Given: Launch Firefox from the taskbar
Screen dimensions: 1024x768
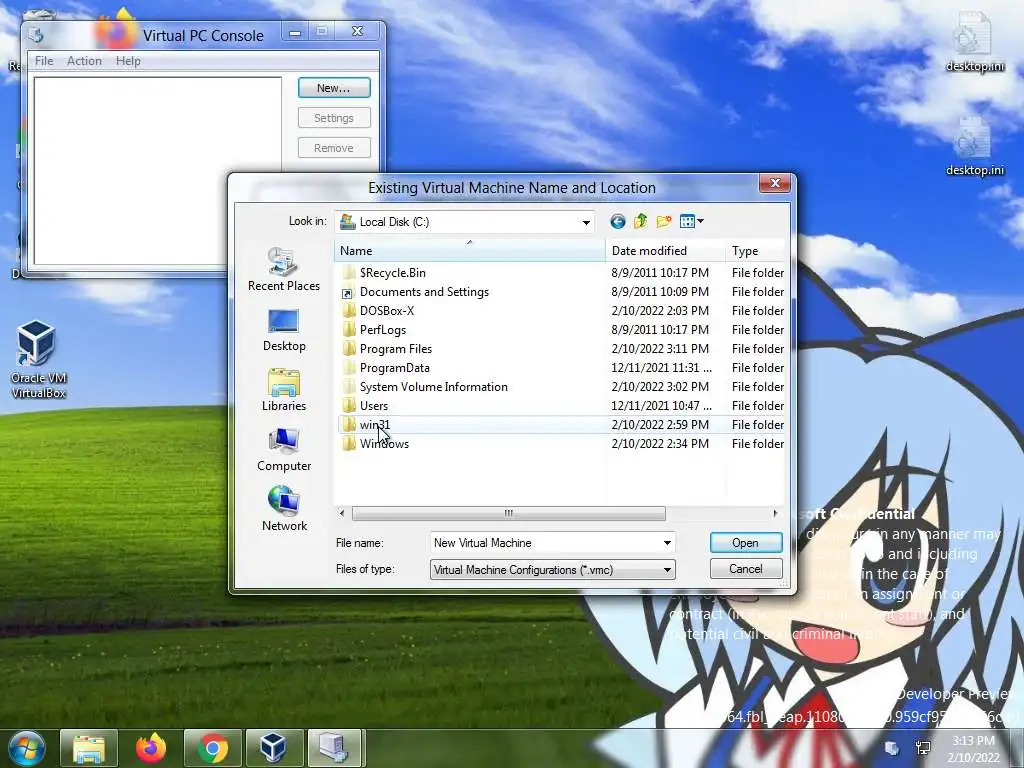Looking at the screenshot, I should click(151, 748).
